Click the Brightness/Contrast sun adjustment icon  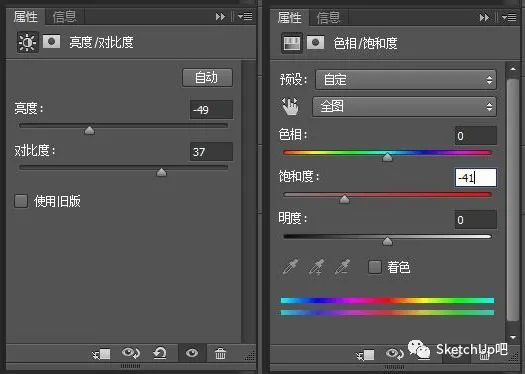[x=27, y=42]
